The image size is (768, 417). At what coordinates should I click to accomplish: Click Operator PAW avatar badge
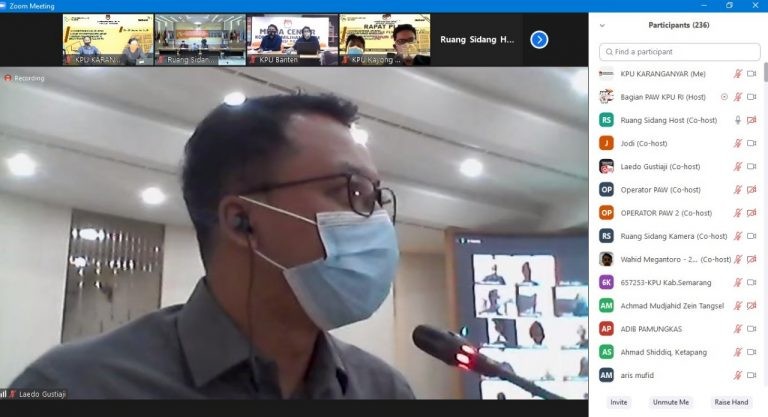coord(606,189)
